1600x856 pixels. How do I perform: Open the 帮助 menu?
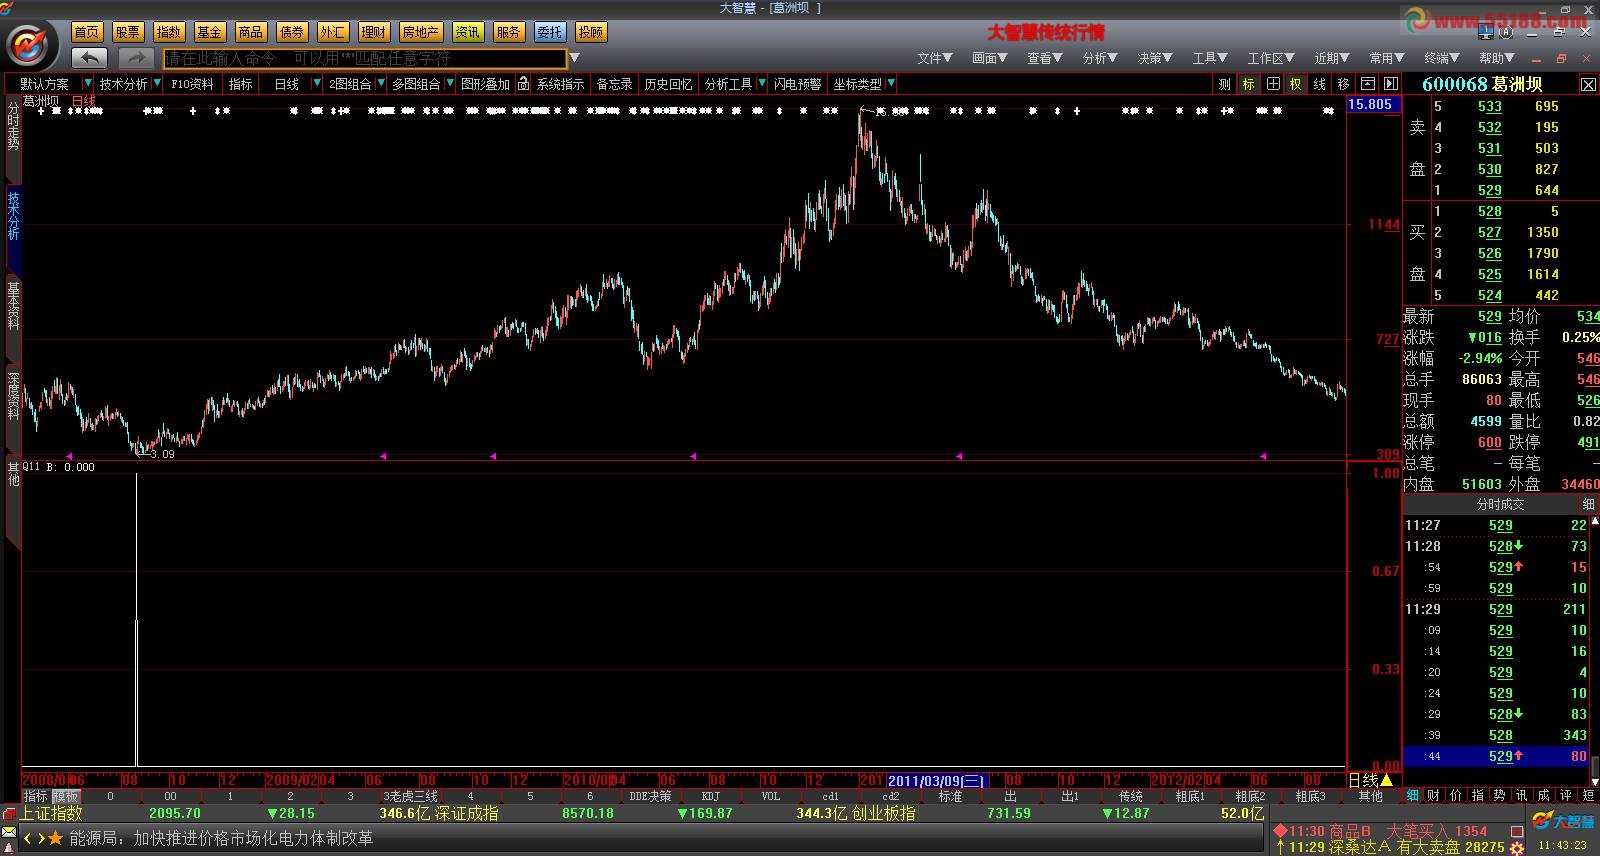point(1496,58)
